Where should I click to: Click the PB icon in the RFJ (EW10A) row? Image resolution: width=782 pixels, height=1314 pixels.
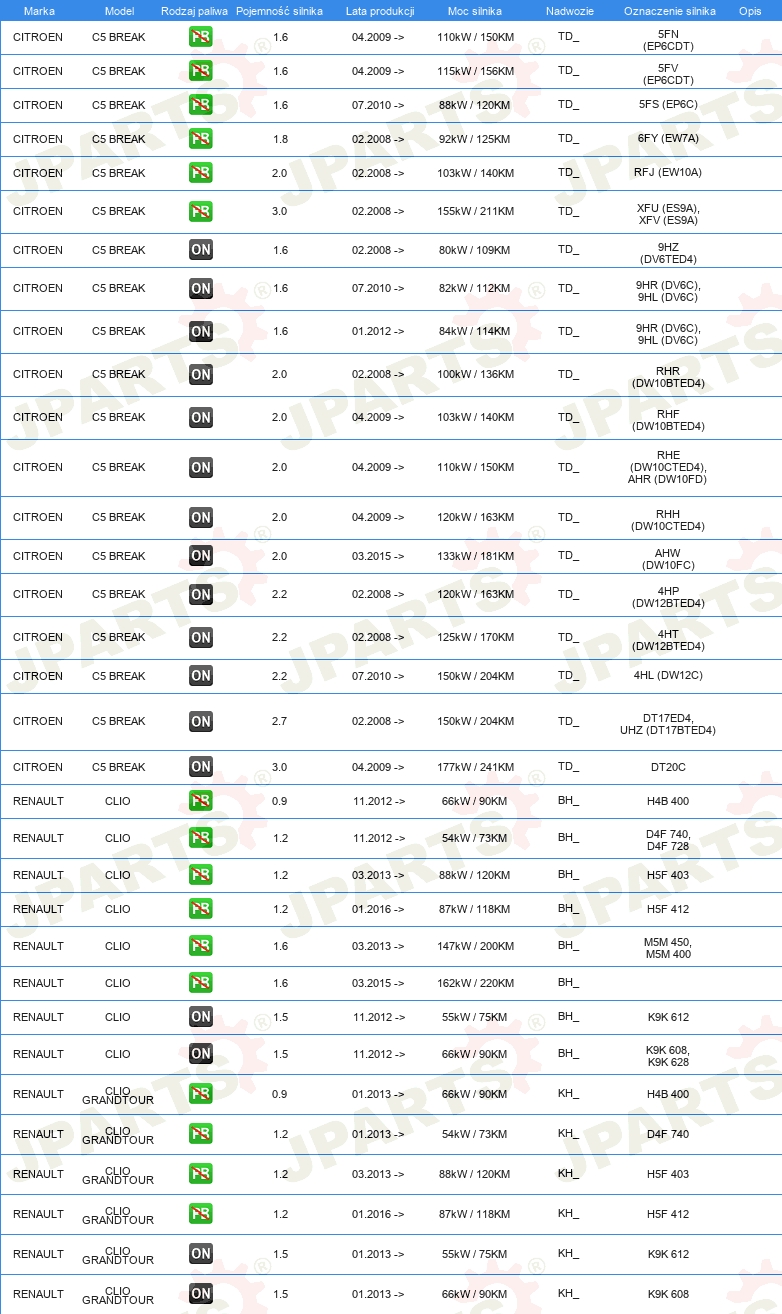(200, 173)
